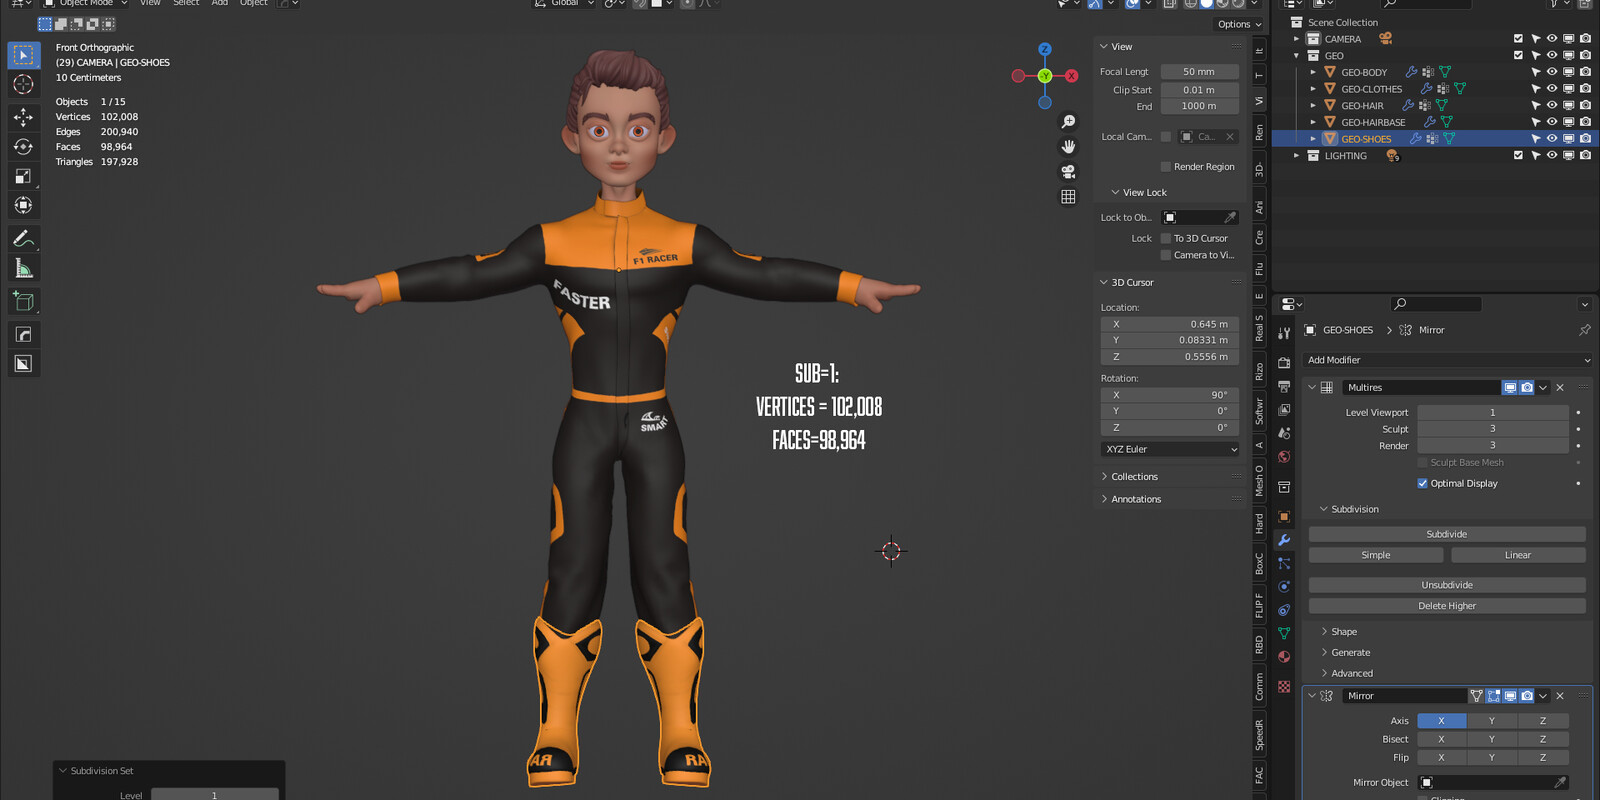
Task: Click the zoom view magnifier icon
Action: tap(1068, 121)
